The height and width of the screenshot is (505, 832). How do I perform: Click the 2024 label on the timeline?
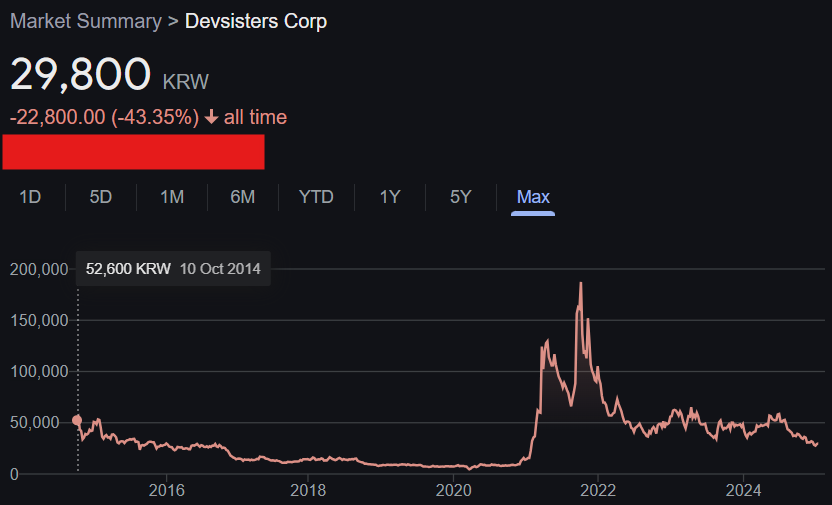pyautogui.click(x=743, y=490)
